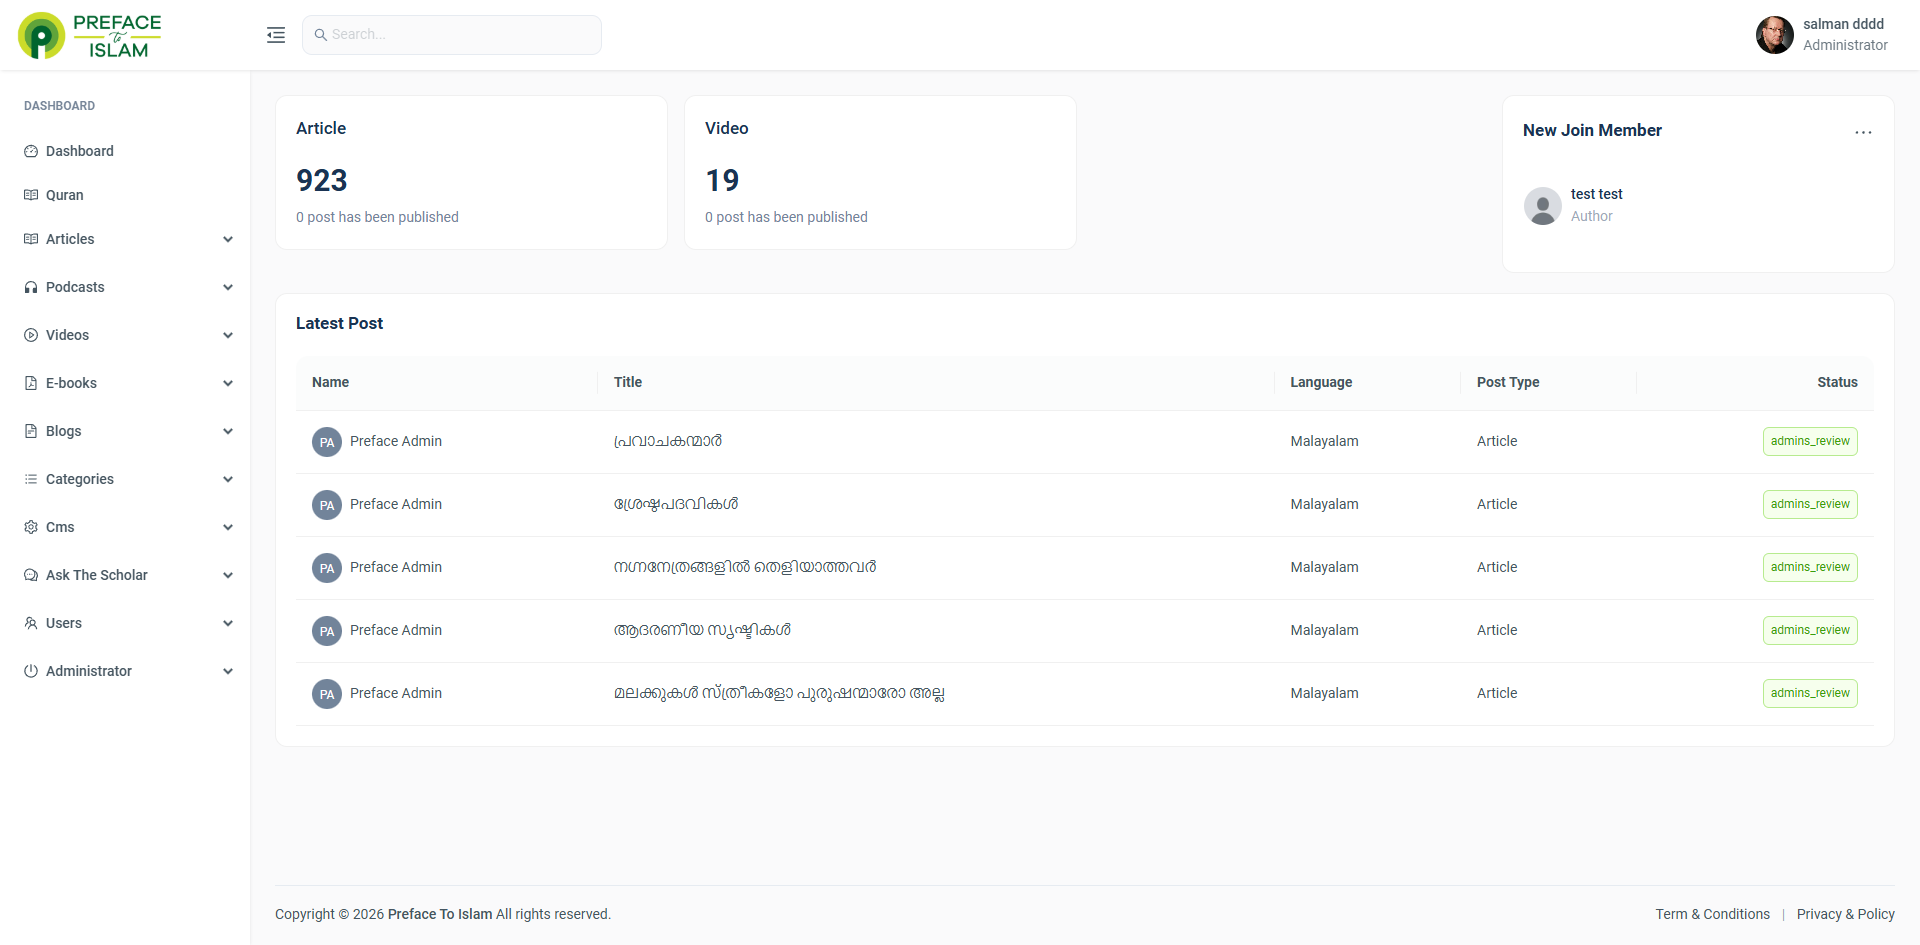The width and height of the screenshot is (1920, 945).
Task: Open the Privacy & Policy link
Action: (1845, 914)
